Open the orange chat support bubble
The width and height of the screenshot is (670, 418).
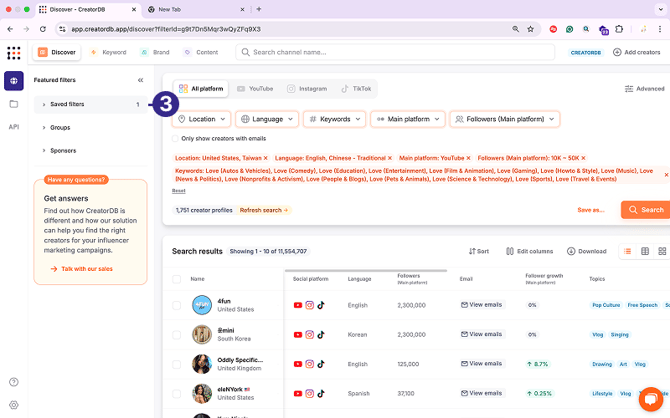coord(651,399)
